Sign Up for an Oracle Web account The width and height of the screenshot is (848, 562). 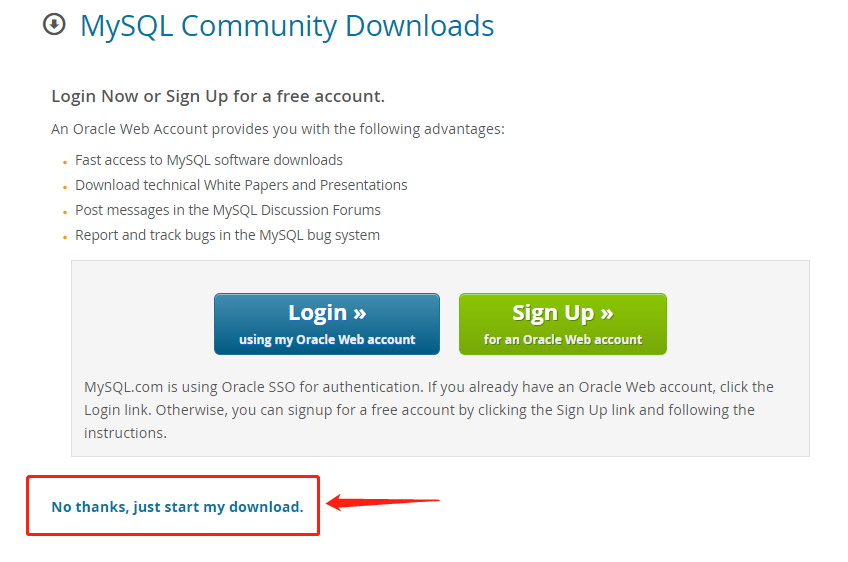point(562,324)
